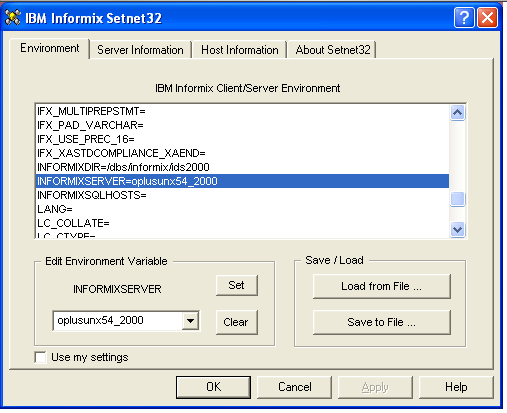Click the Setnet32 application icon in title bar
Viewport: 507px width, 413px height.
[x=13, y=17]
